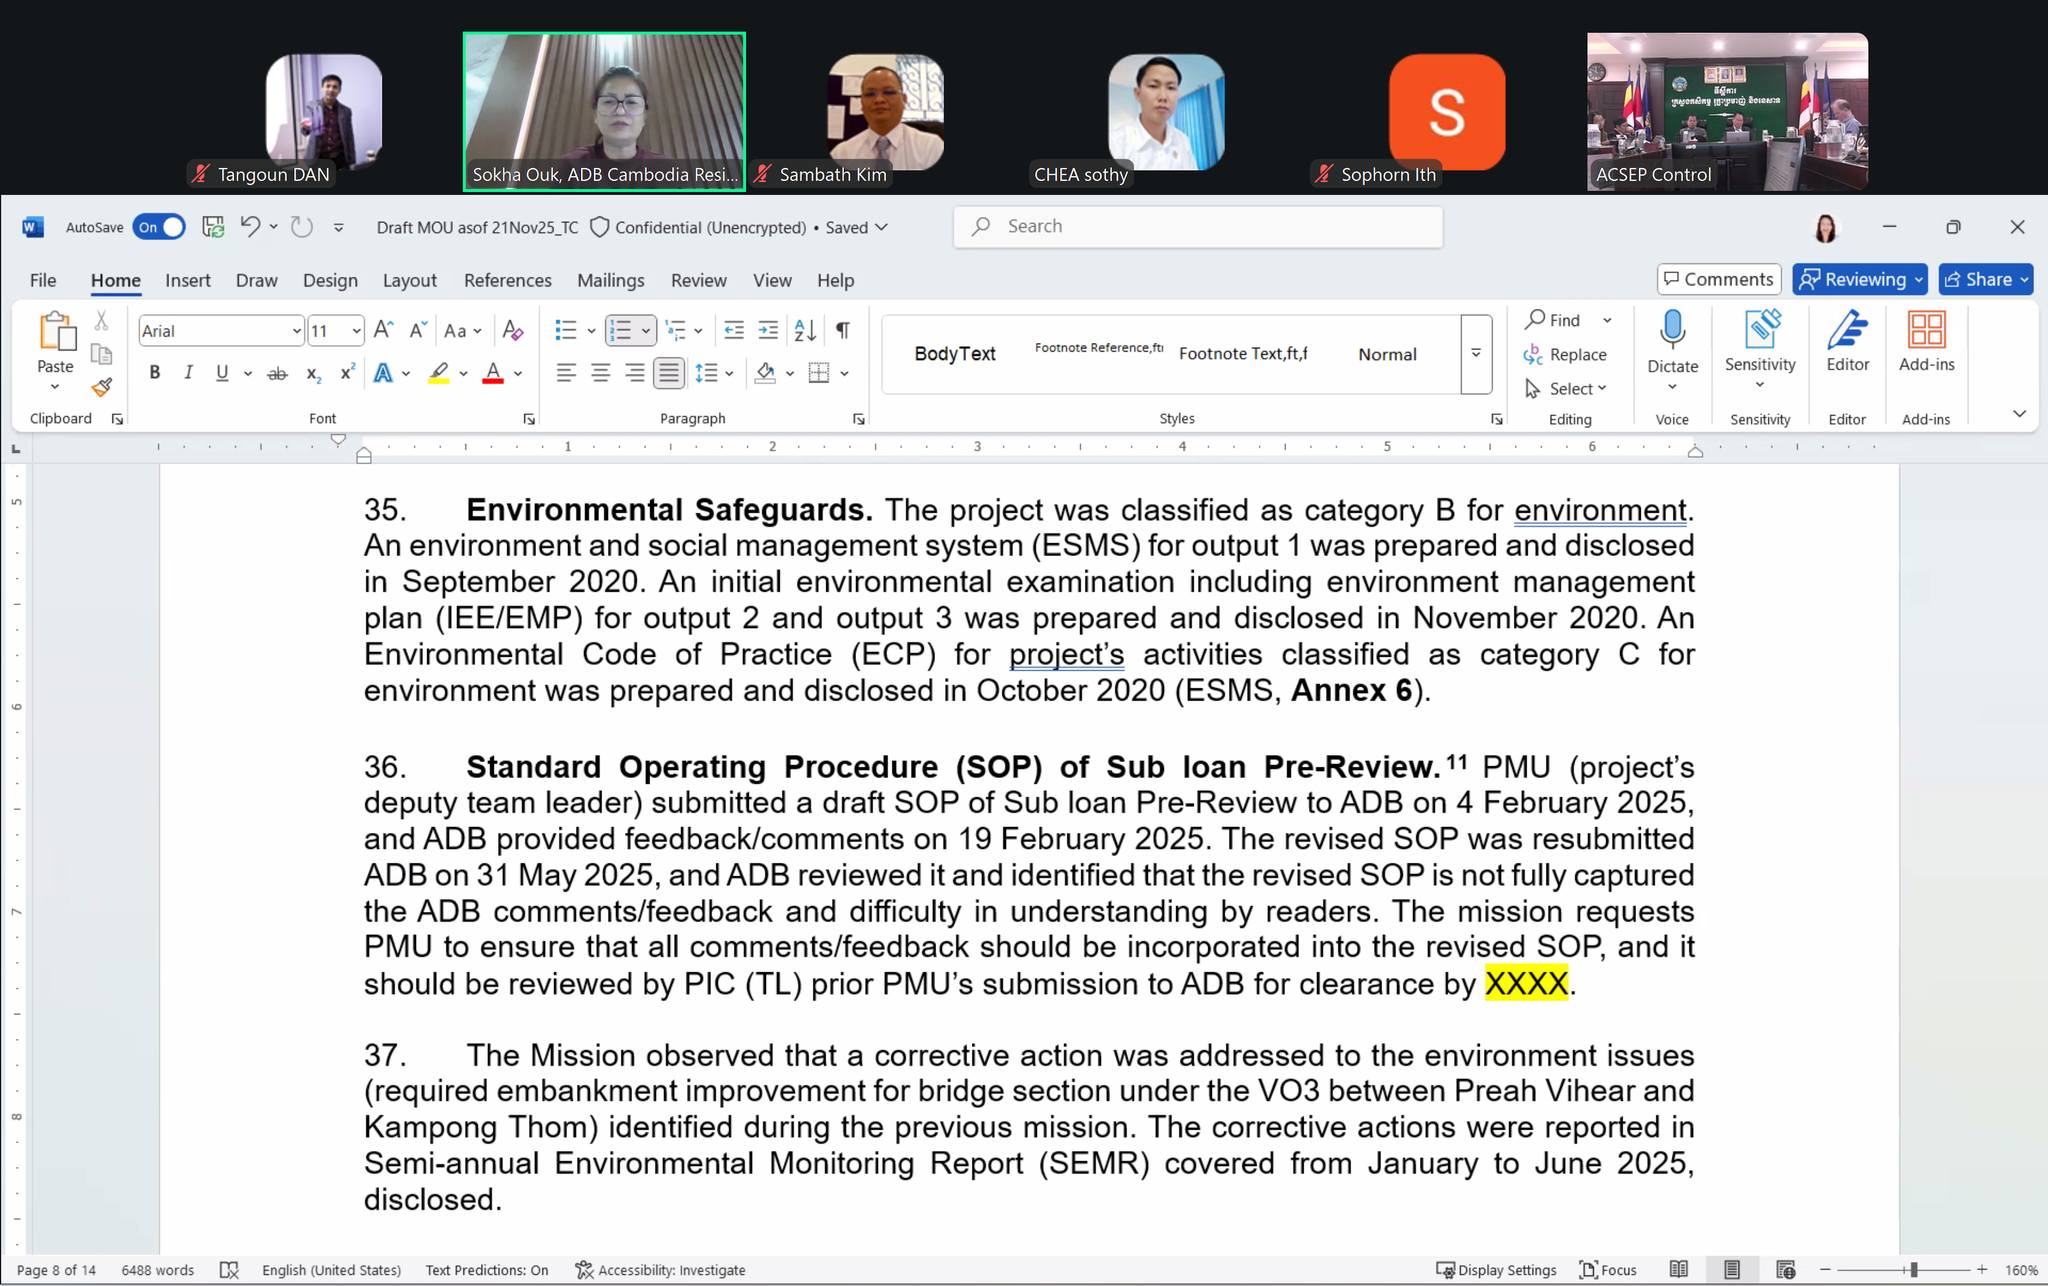This screenshot has width=2048, height=1286.
Task: Toggle Justify paragraph alignment
Action: [668, 373]
